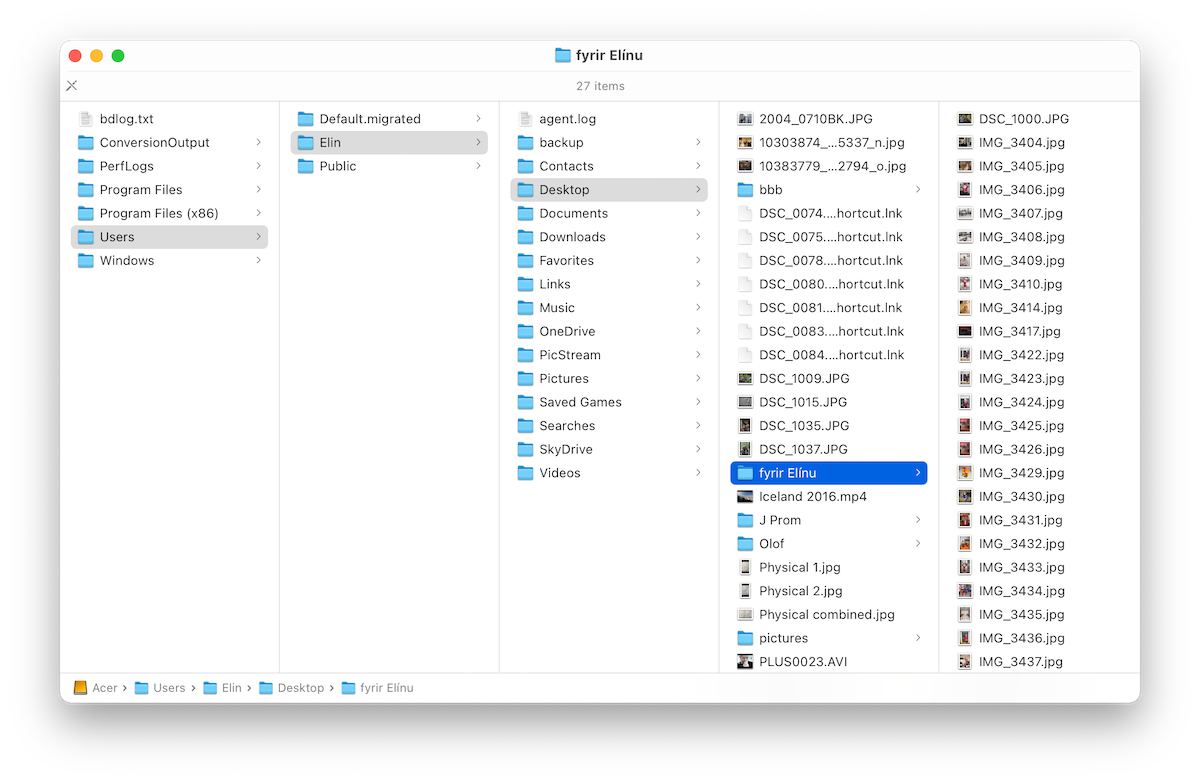Expand the Videos folder chevron
This screenshot has height=782, width=1200.
tap(698, 473)
